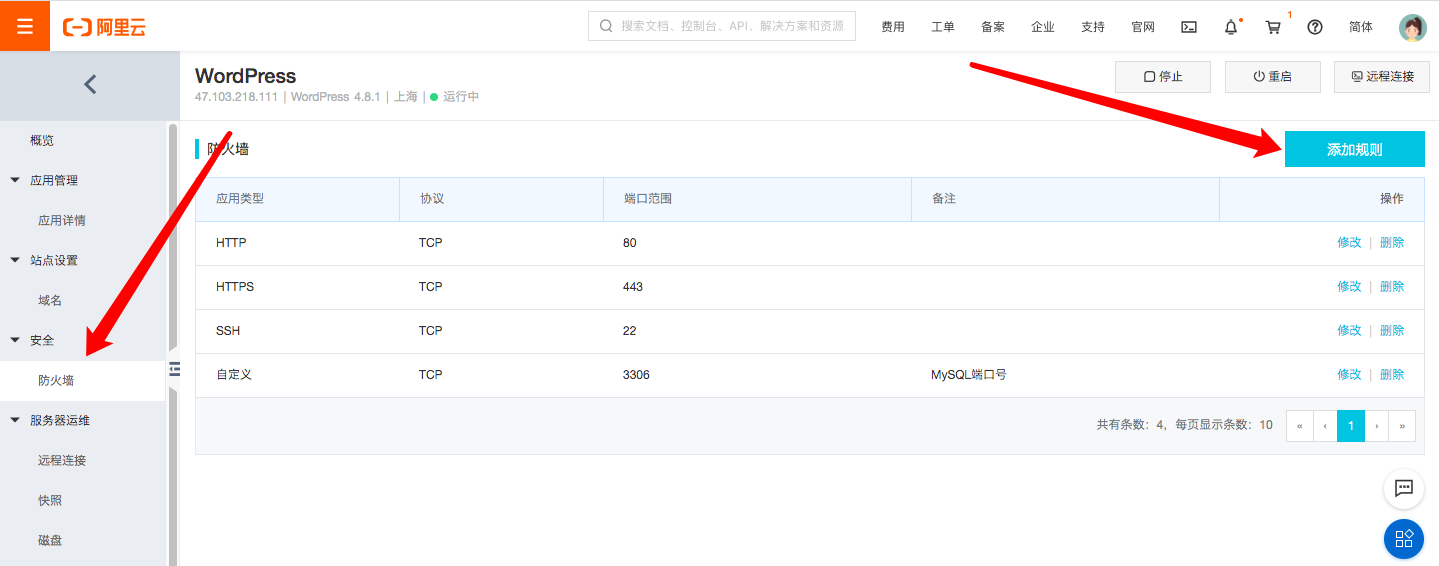This screenshot has height=566, width=1439.
Task: Click the IP address 47.103.218.111
Action: click(x=237, y=97)
